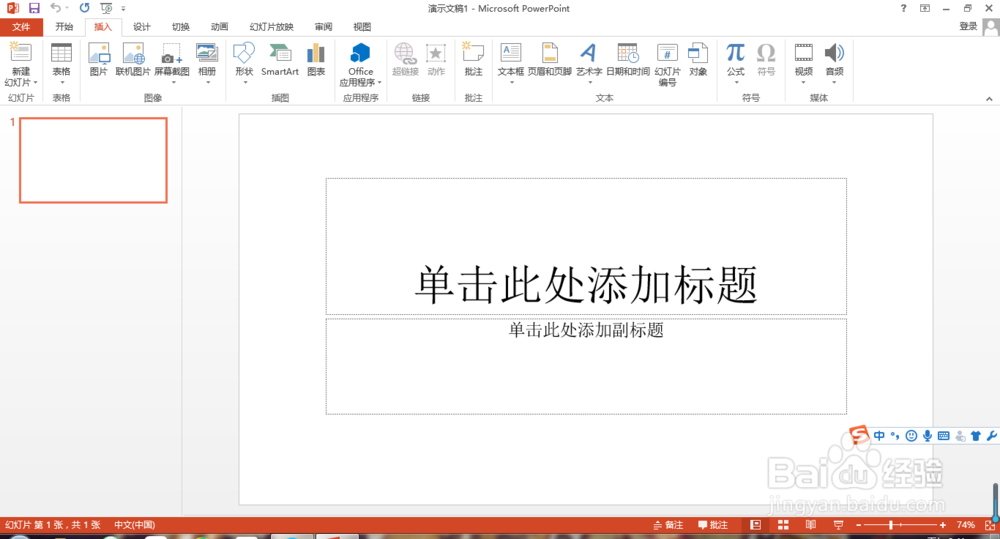This screenshot has width=1000, height=539.
Task: Start slideshow from beginning in quick access toolbar
Action: [106, 8]
